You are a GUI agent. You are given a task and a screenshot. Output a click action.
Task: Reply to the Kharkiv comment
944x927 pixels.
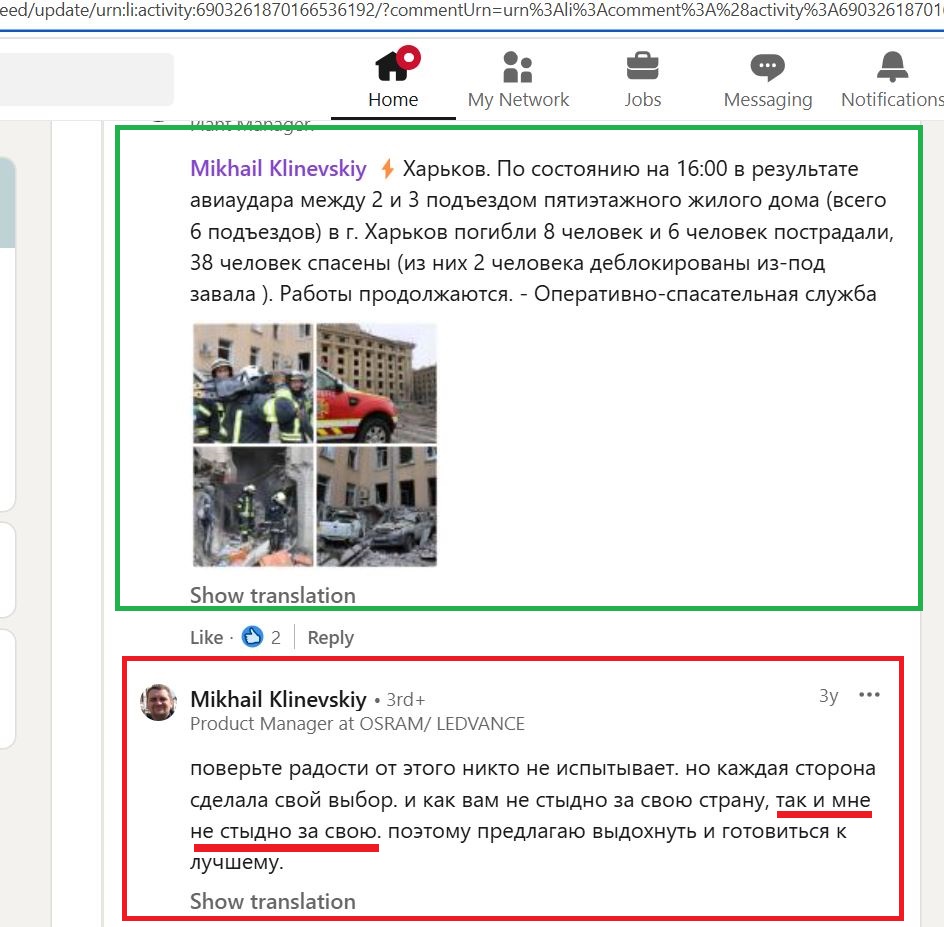[331, 637]
